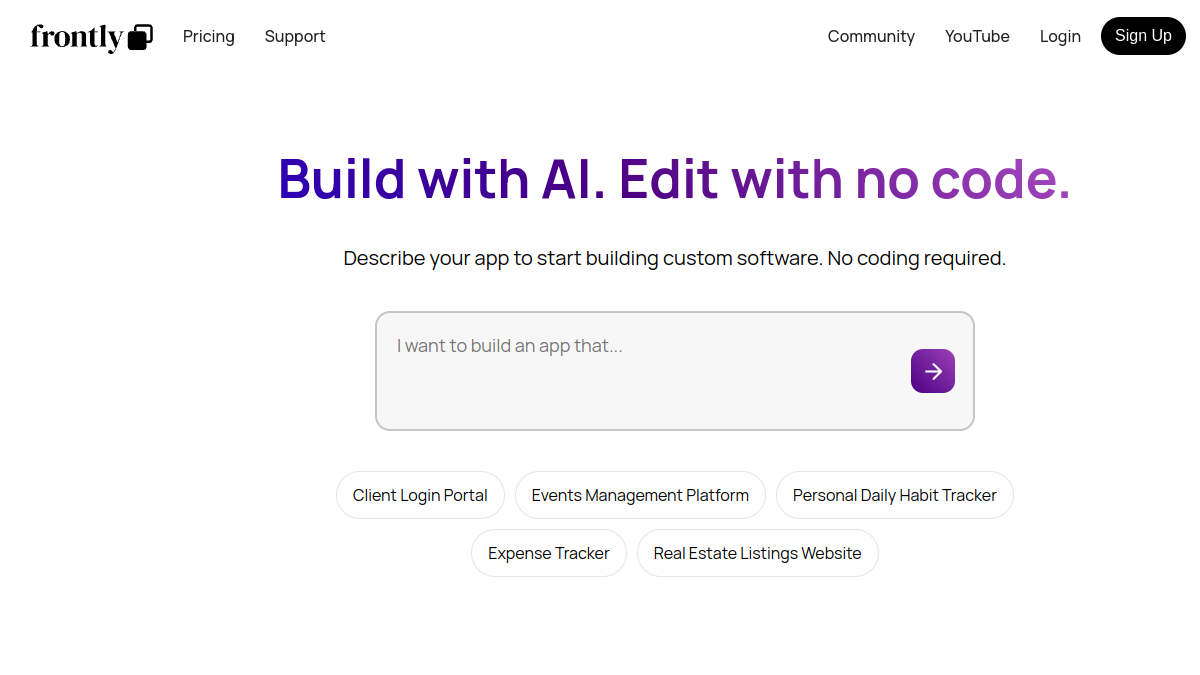
Task: Click the "No coding required." text
Action: click(917, 258)
